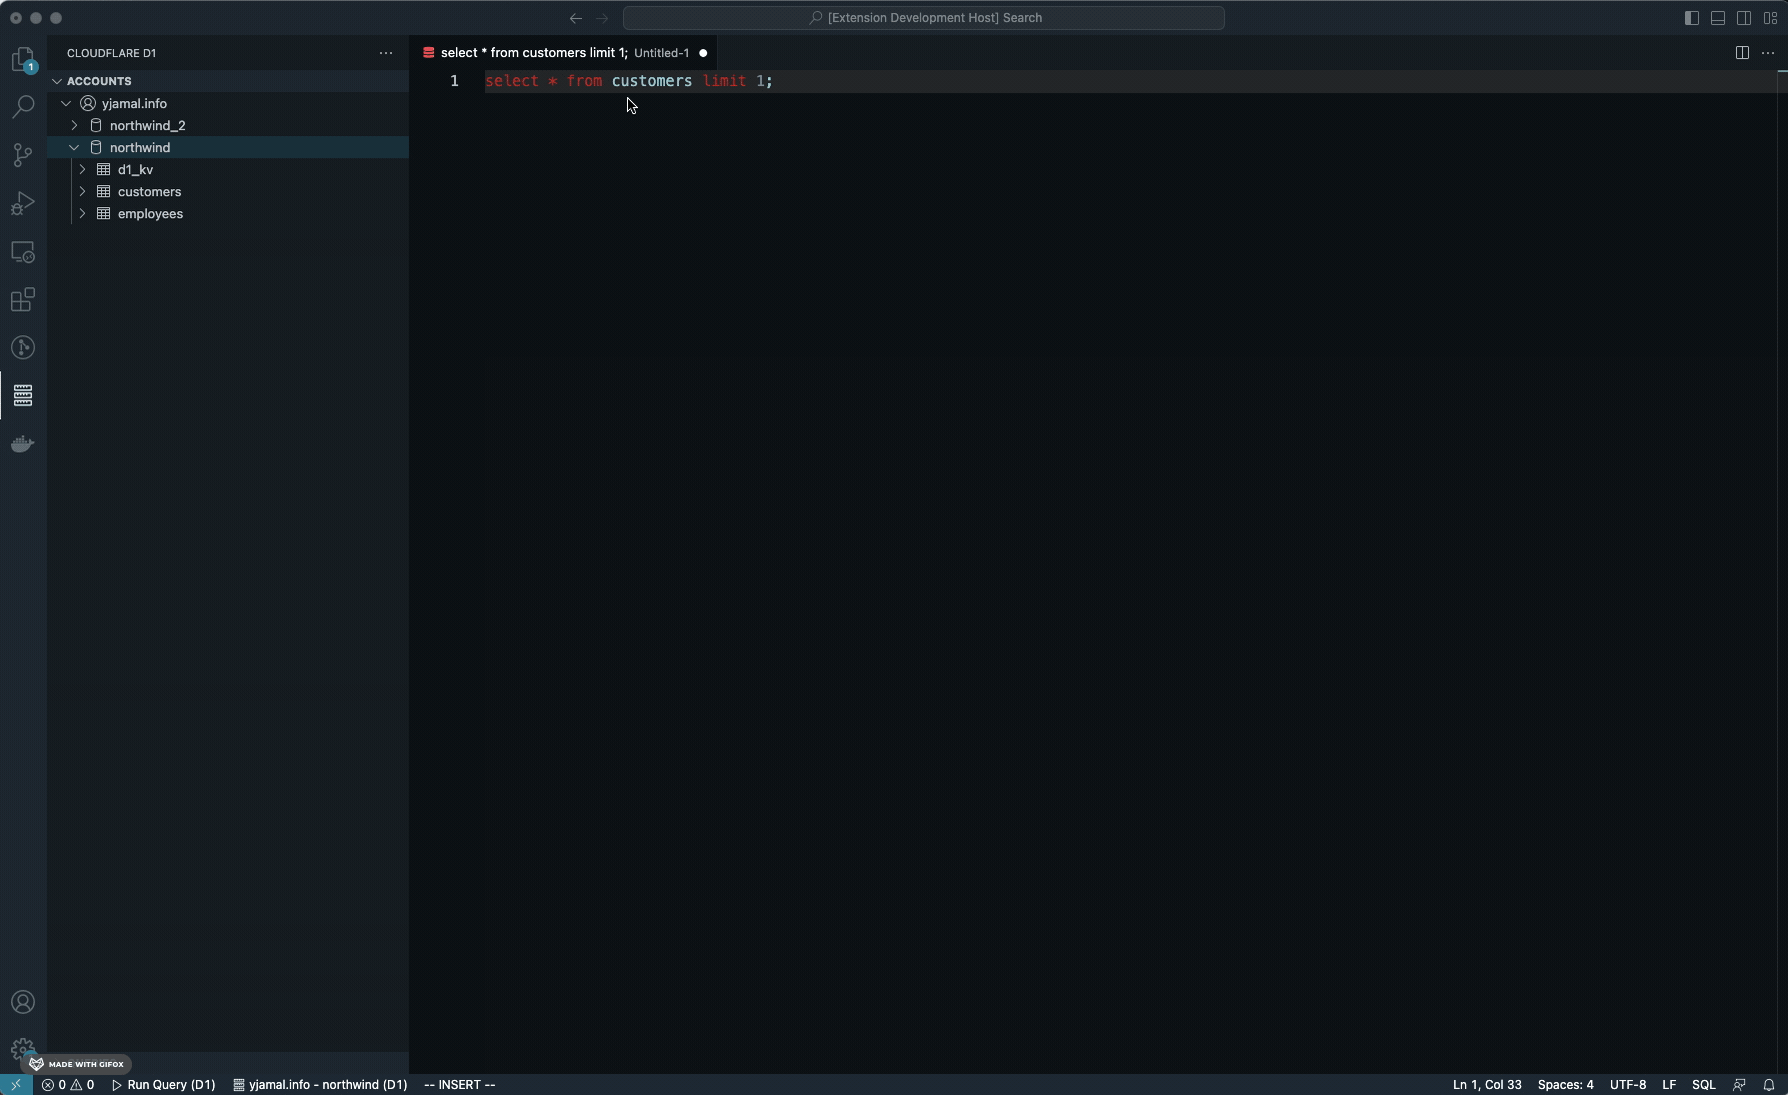The width and height of the screenshot is (1788, 1095).
Task: Toggle the bottom panel layout
Action: 1718,18
